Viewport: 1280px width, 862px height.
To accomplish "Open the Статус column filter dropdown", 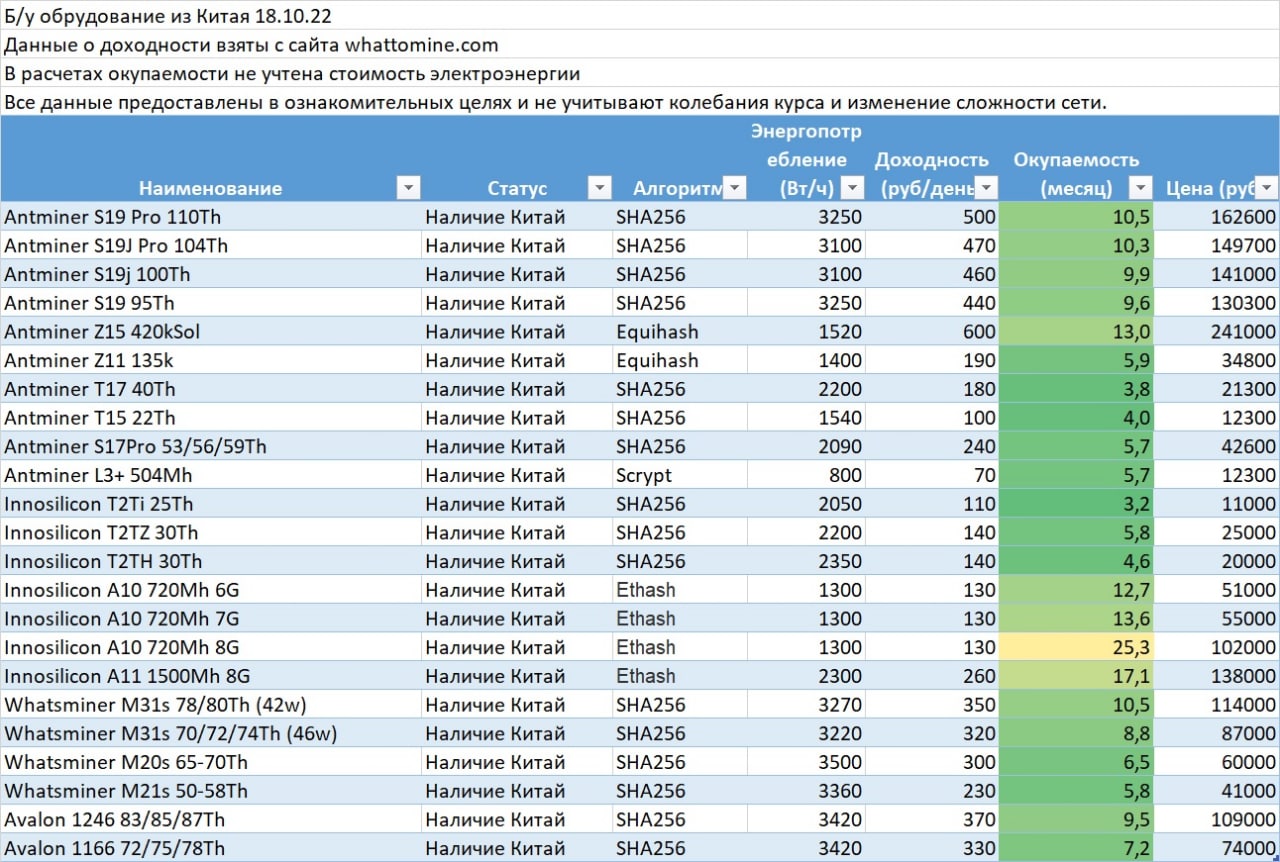I will tap(599, 188).
